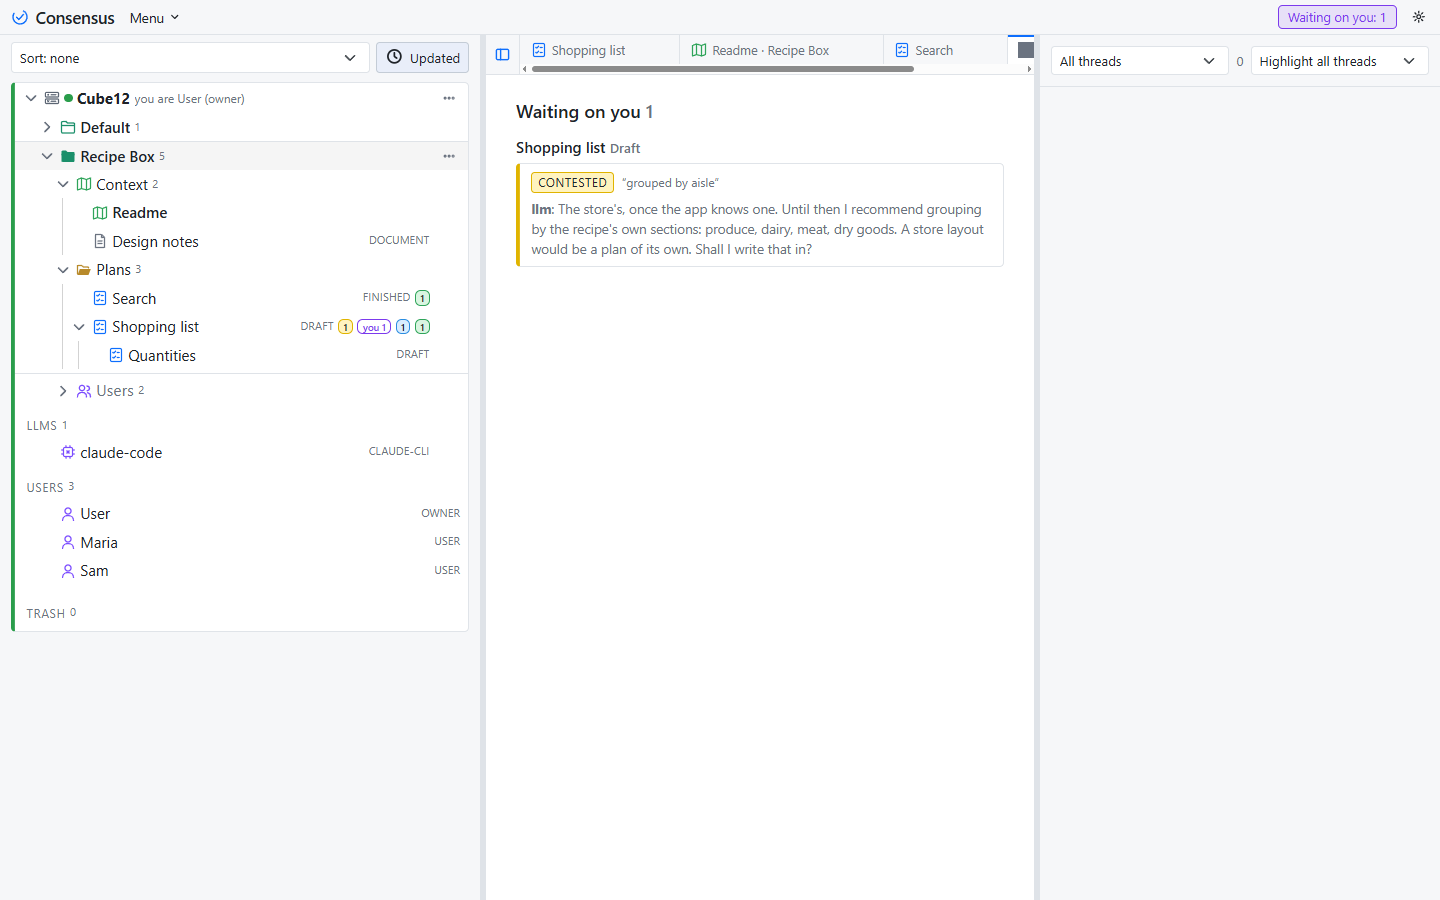Viewport: 1440px width, 900px height.
Task: Expand the Users group chevron
Action: pos(63,391)
